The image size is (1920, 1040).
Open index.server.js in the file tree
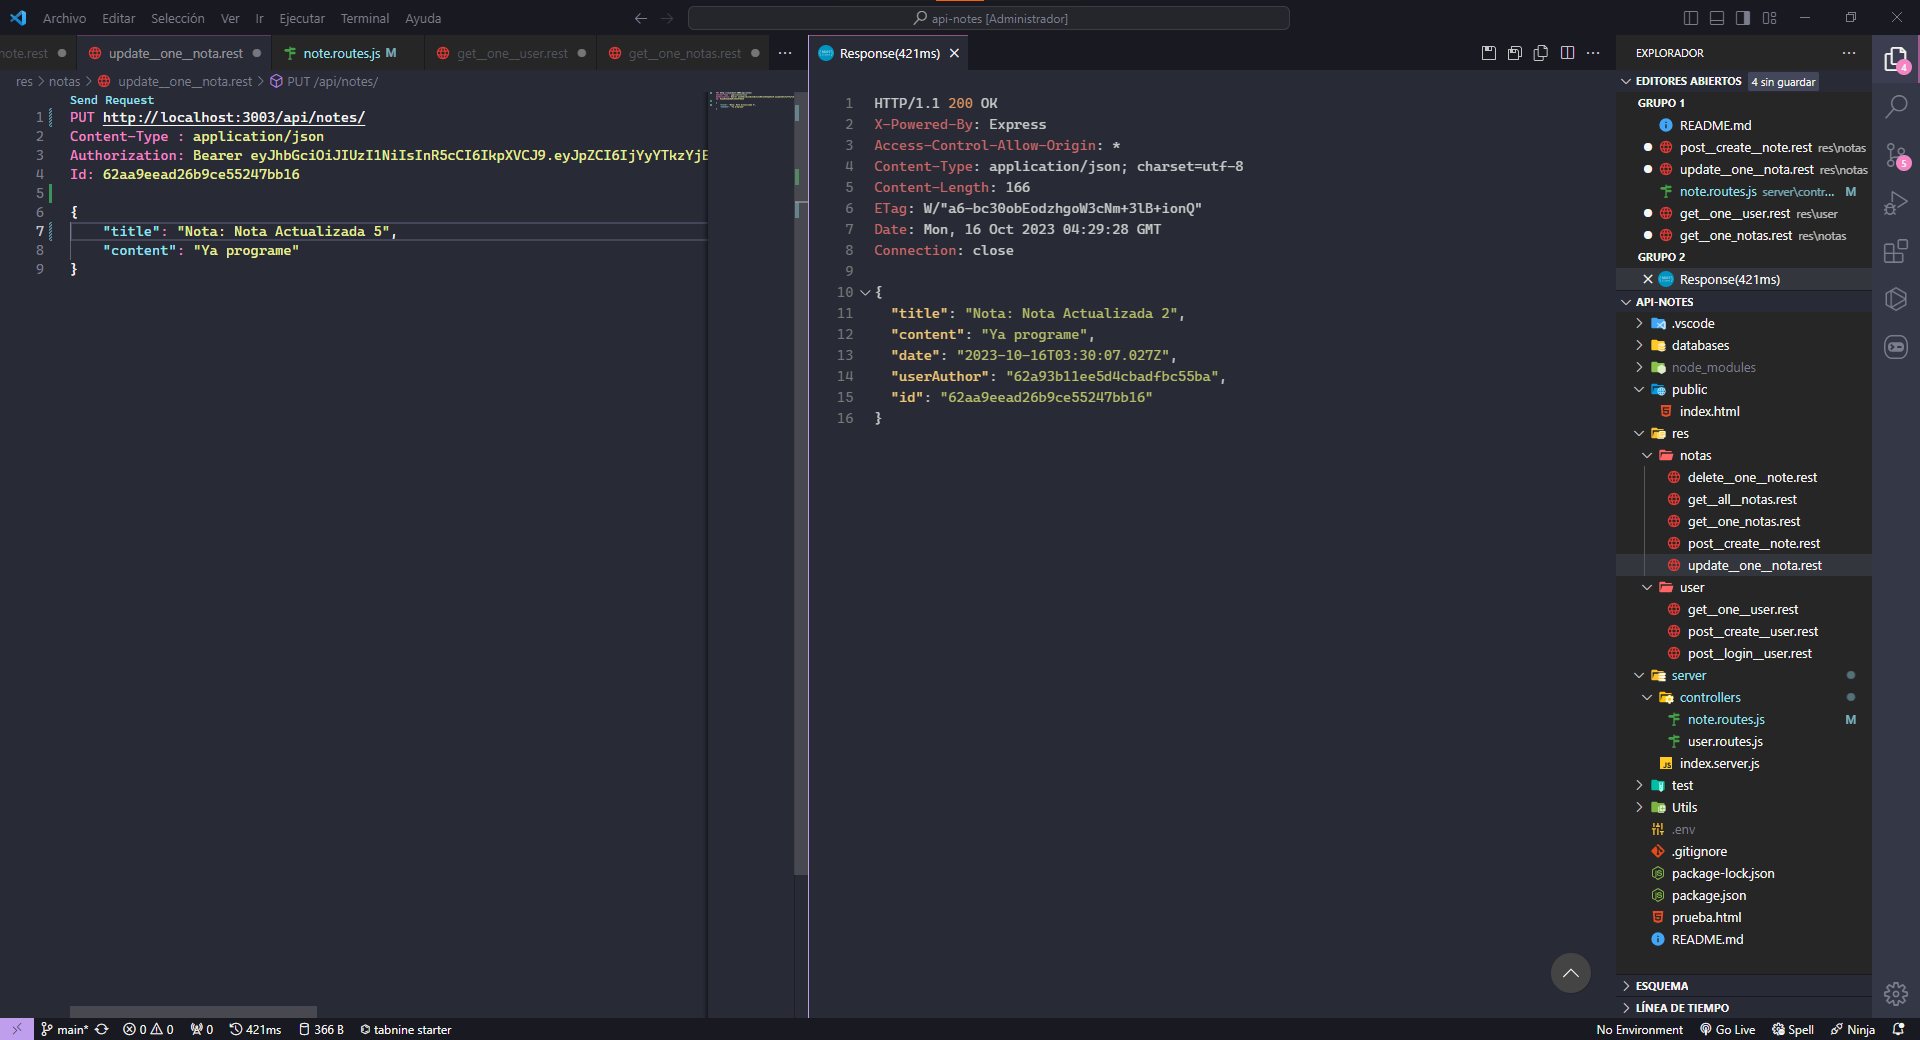(x=1719, y=764)
